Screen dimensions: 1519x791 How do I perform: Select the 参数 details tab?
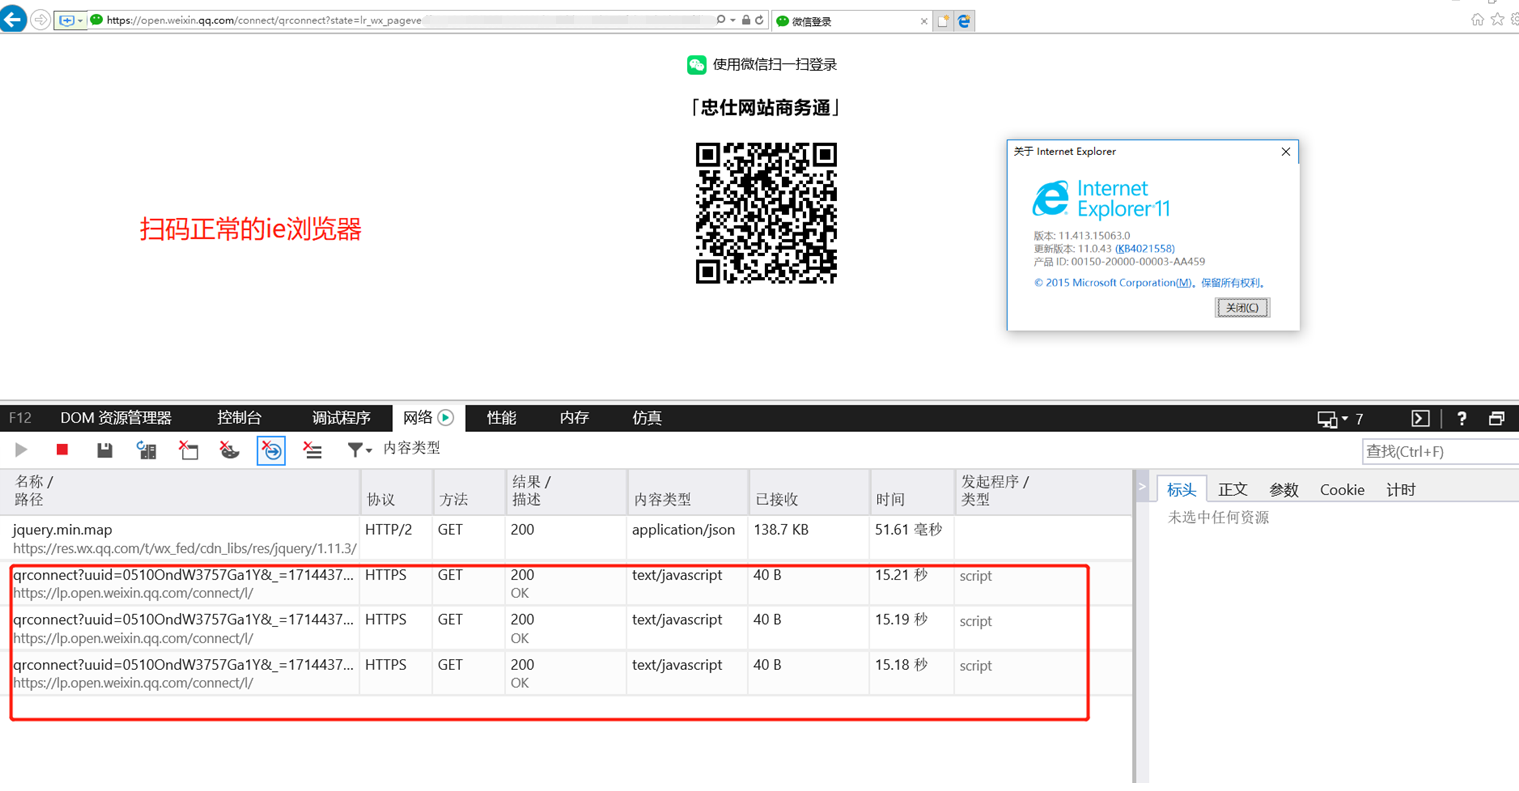pos(1284,489)
